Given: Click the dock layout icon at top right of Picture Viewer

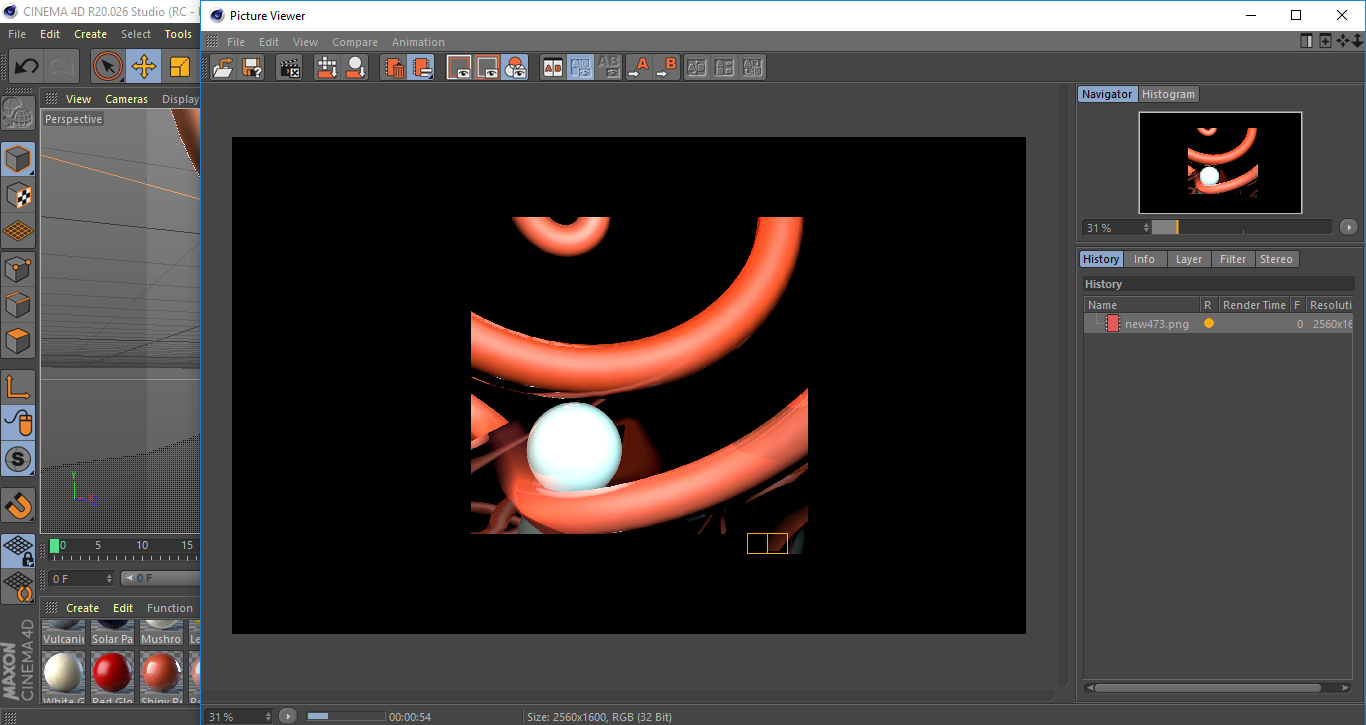Looking at the screenshot, I should 1306,41.
